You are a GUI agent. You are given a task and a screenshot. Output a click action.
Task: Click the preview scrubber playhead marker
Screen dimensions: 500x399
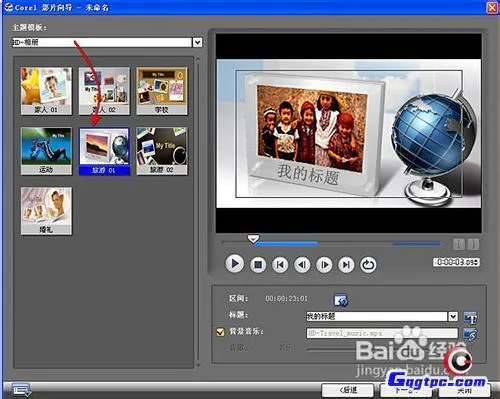click(253, 239)
